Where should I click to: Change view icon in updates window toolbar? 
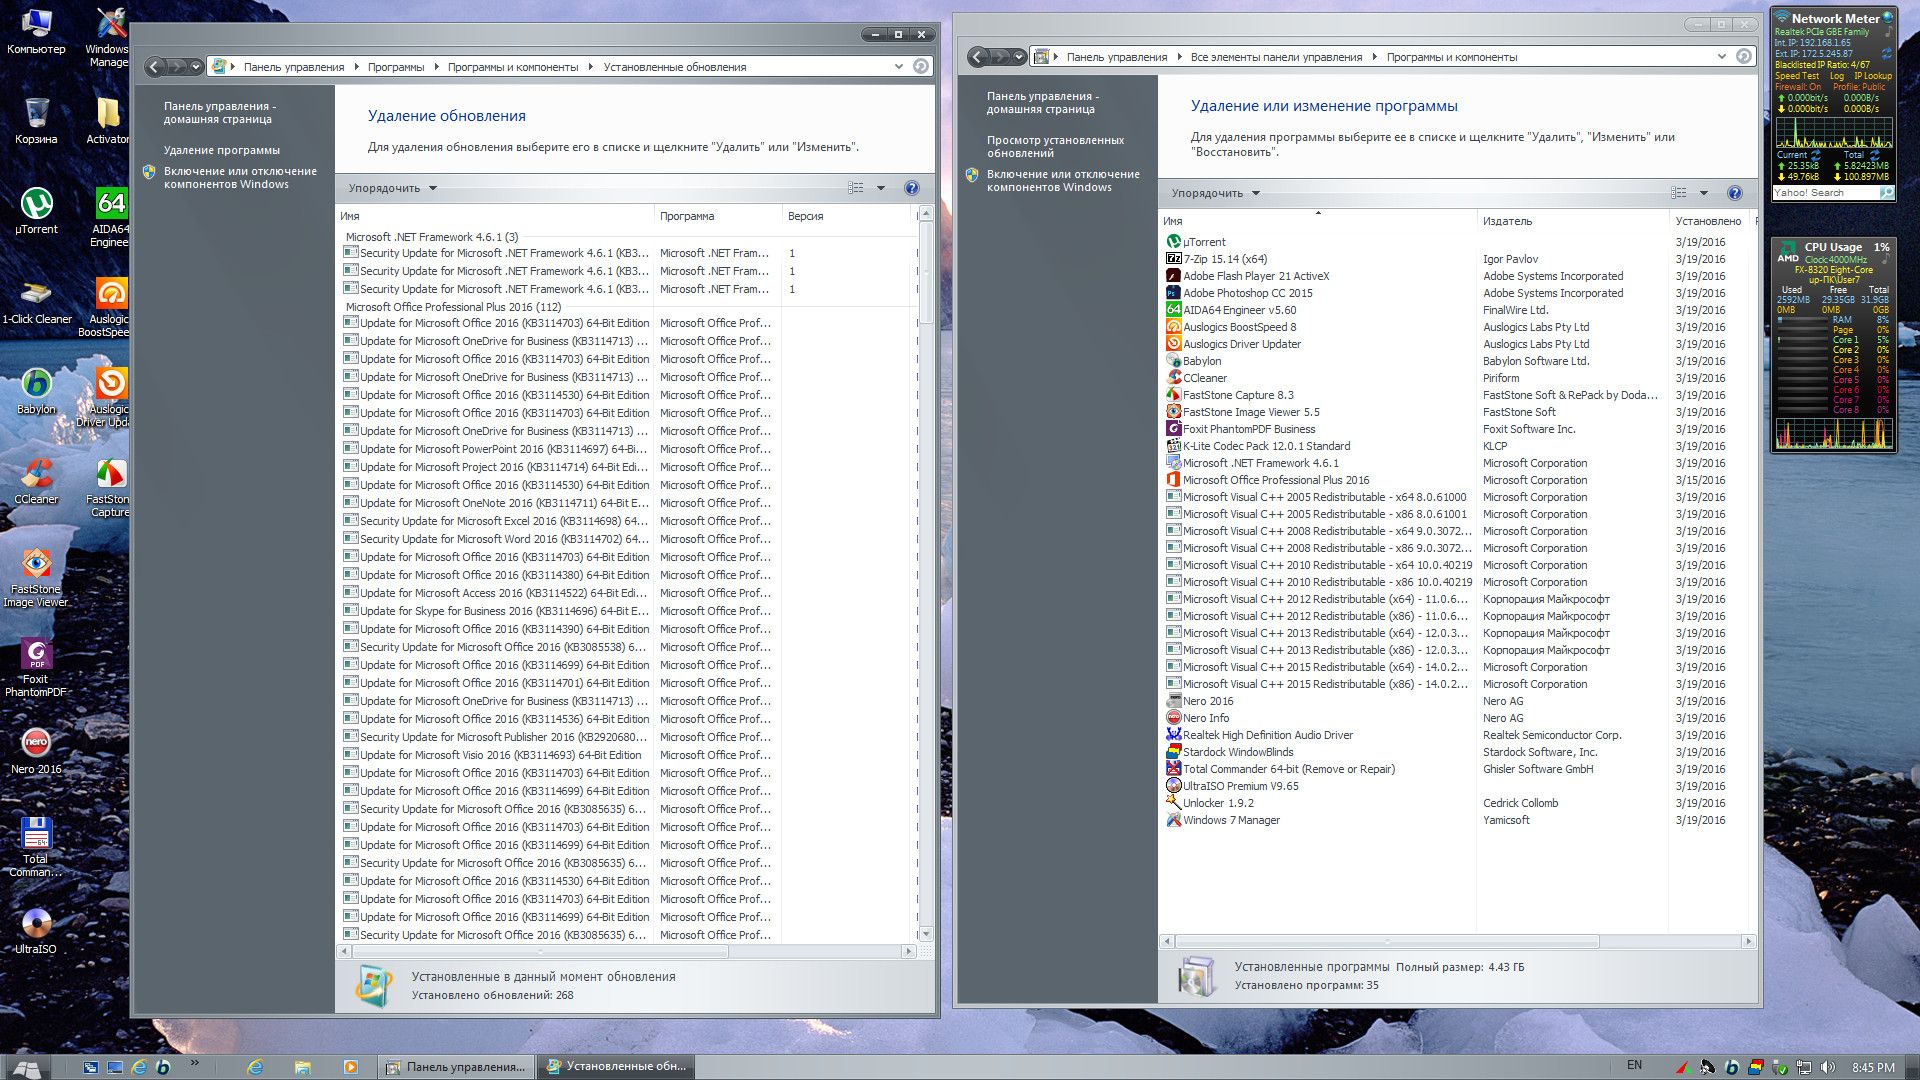(x=855, y=188)
